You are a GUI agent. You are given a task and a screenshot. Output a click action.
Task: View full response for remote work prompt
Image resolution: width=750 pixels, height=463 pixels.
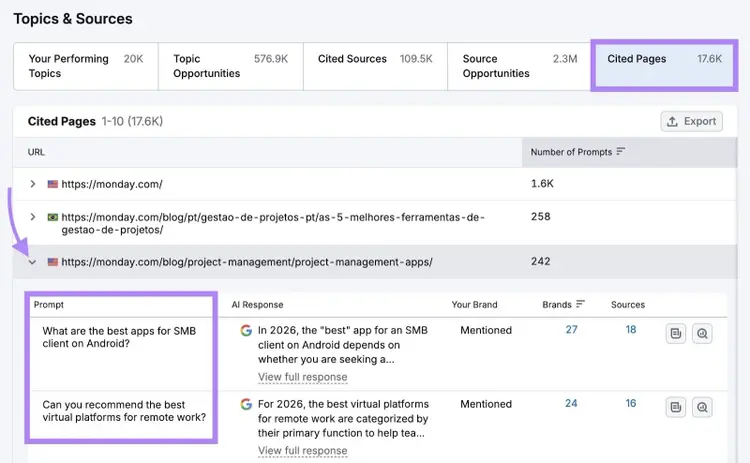303,451
